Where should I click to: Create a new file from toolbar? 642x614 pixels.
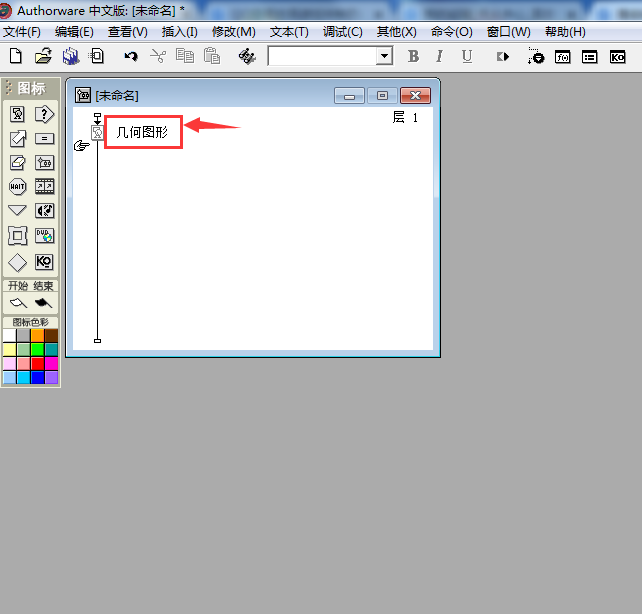click(16, 56)
